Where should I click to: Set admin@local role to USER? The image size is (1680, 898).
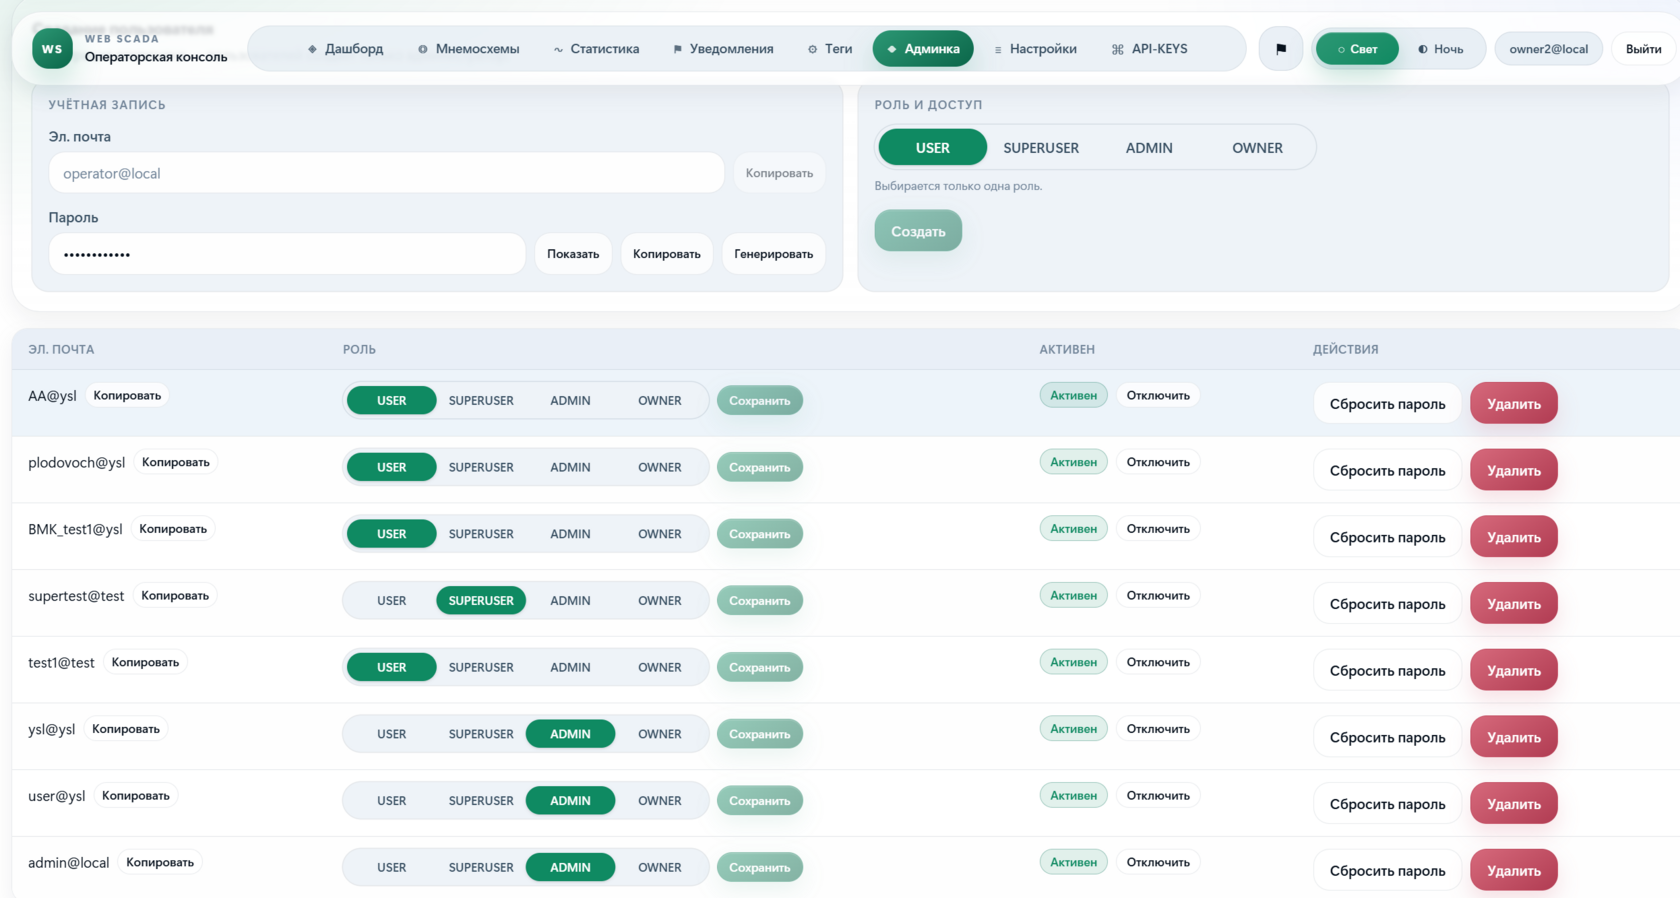point(392,867)
